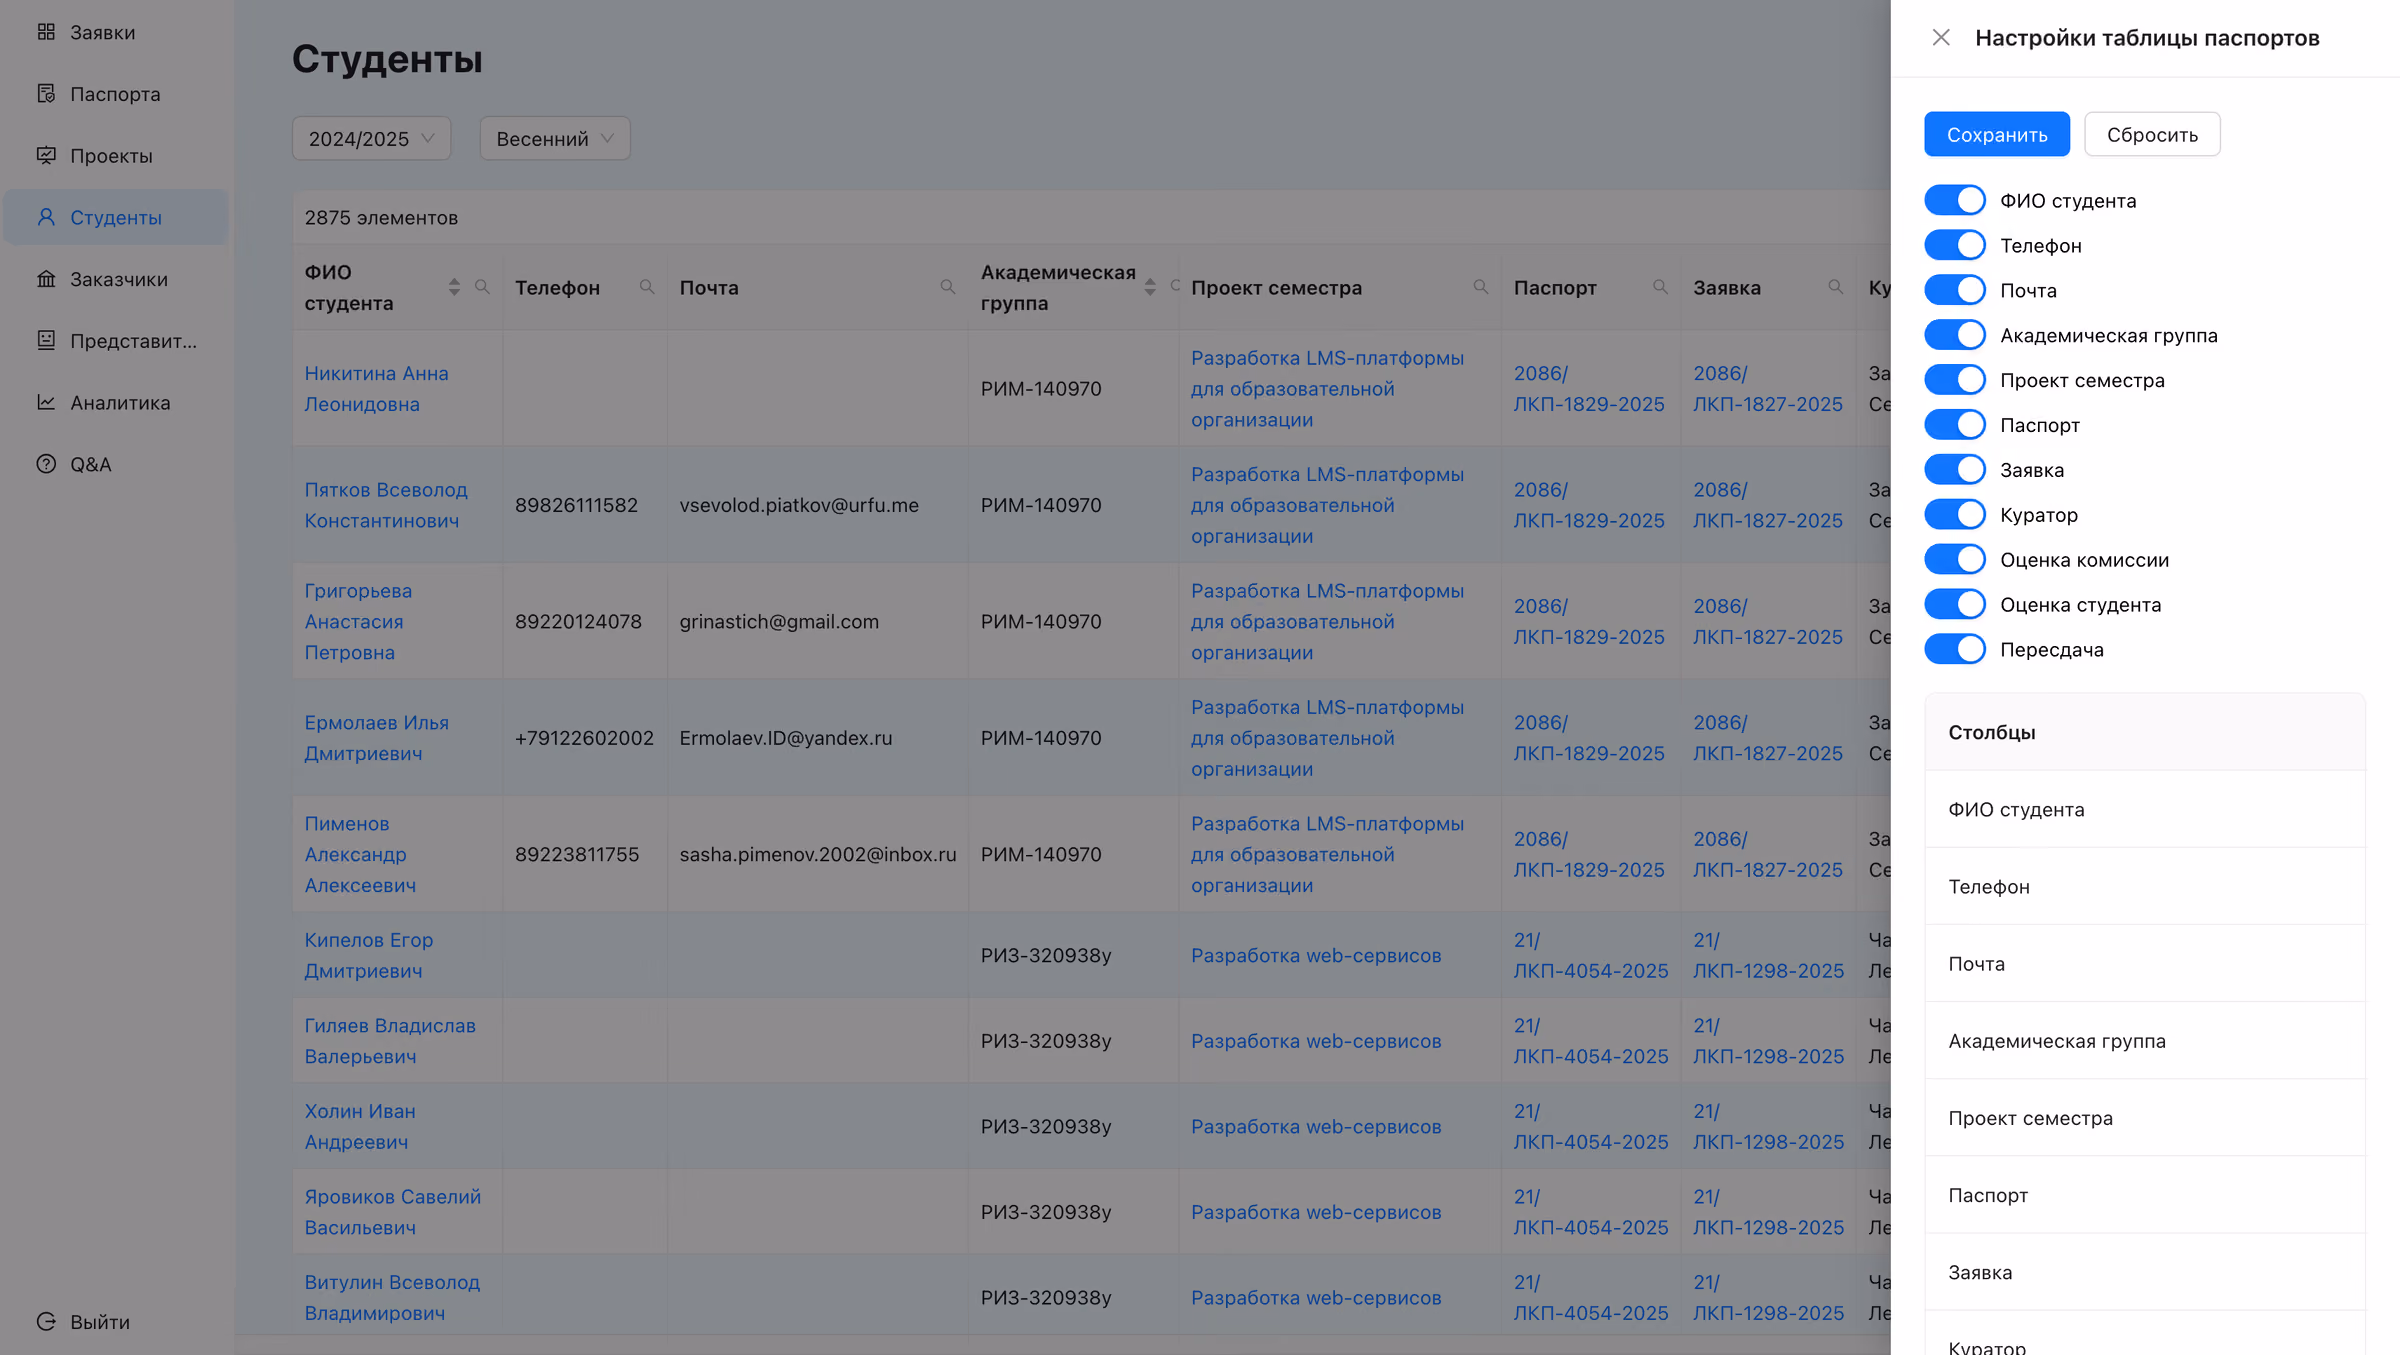
Task: Click the search icon in Почта column
Action: 947,287
